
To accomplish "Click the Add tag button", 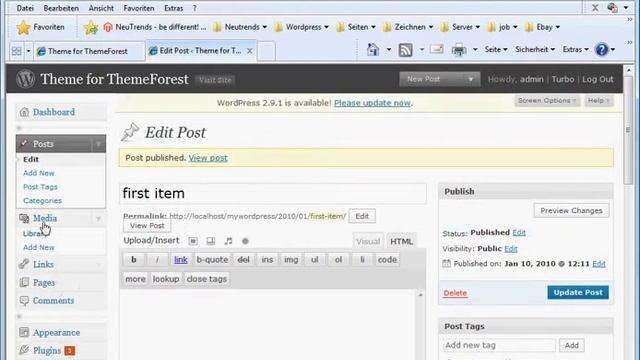I will point(571,345).
